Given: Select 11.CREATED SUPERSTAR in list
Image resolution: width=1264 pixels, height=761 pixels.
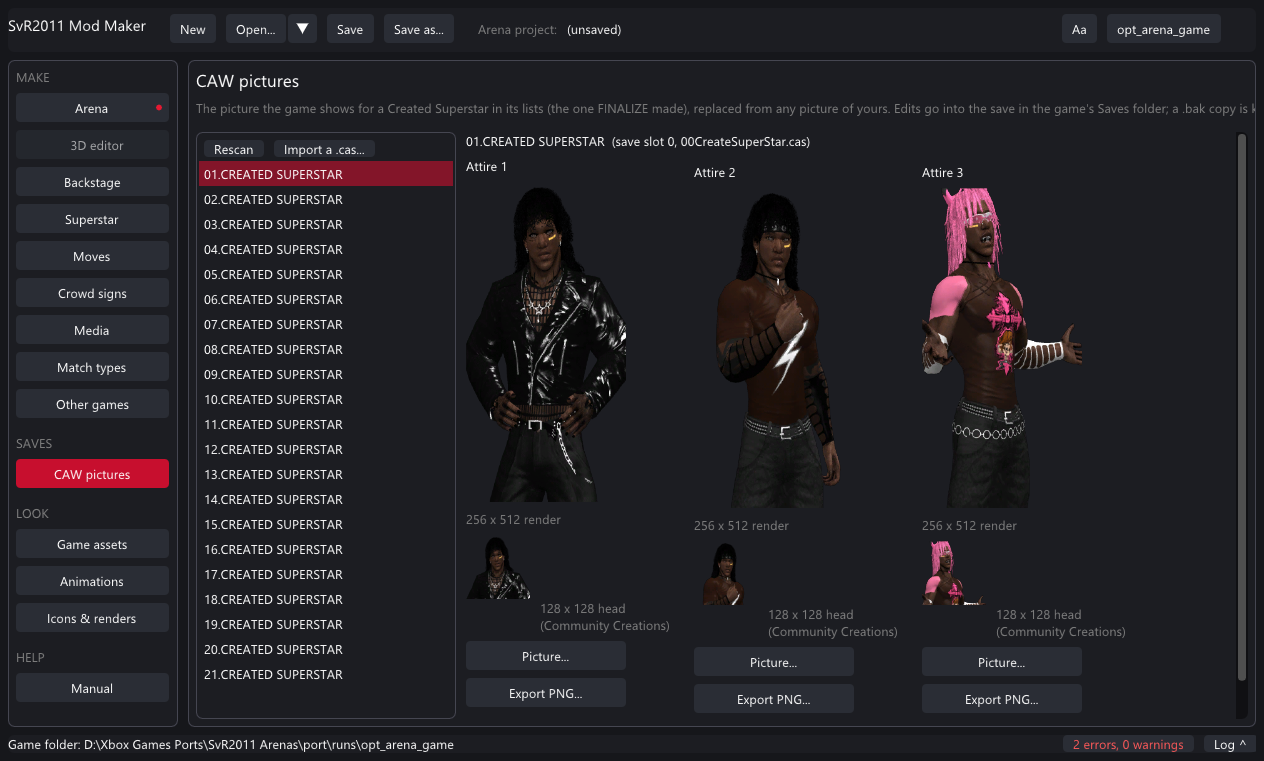Looking at the screenshot, I should [326, 424].
